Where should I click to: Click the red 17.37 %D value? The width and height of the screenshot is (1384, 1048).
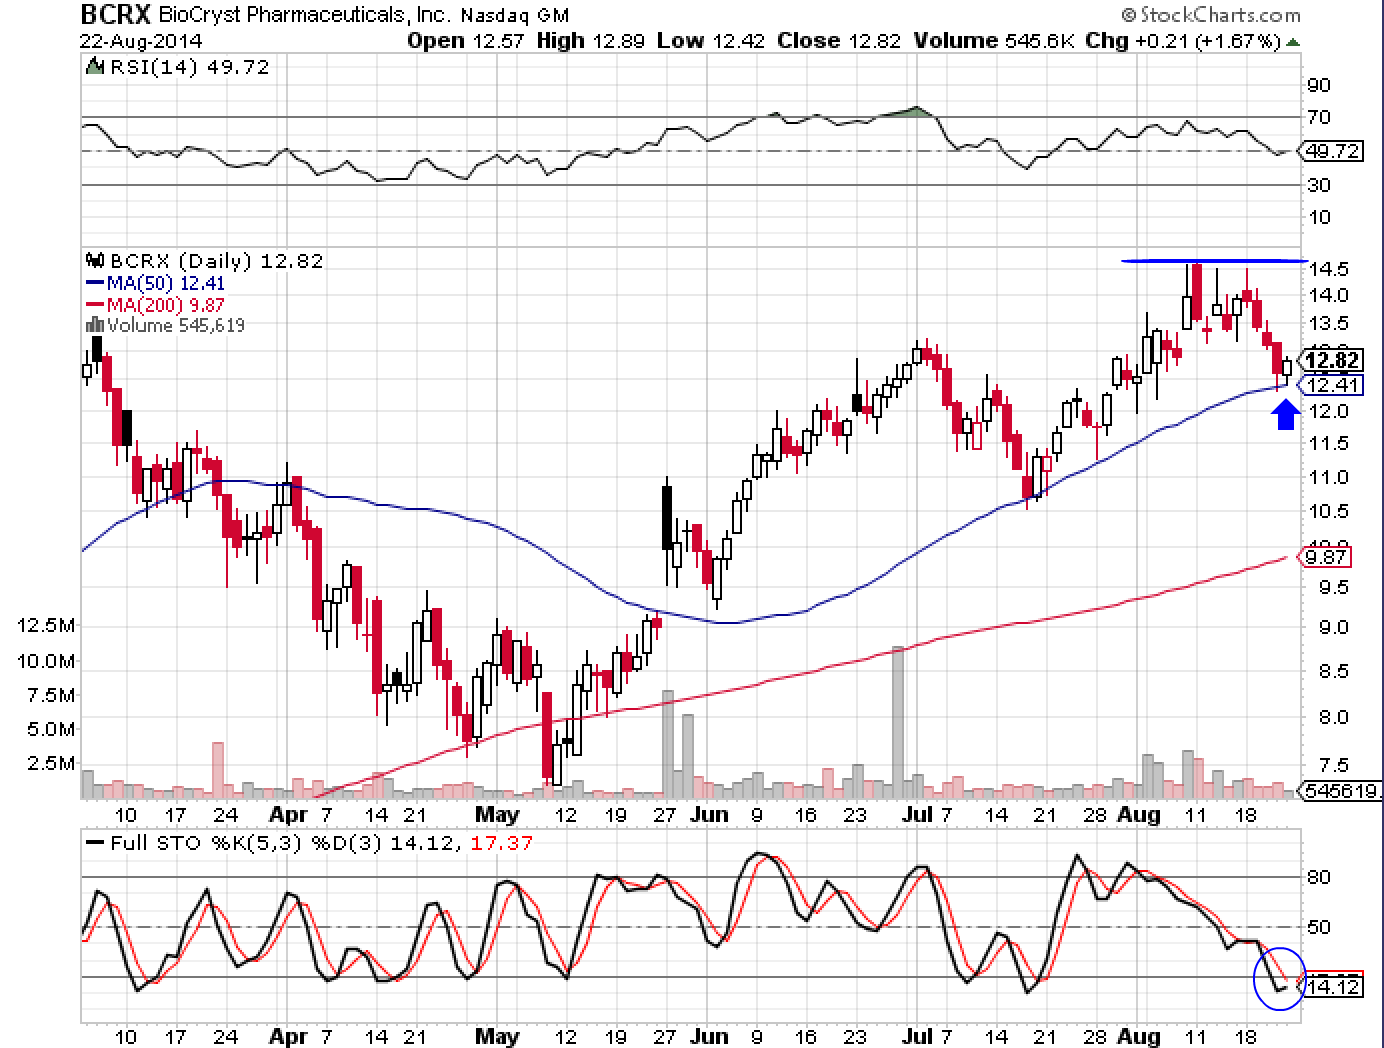coord(500,843)
